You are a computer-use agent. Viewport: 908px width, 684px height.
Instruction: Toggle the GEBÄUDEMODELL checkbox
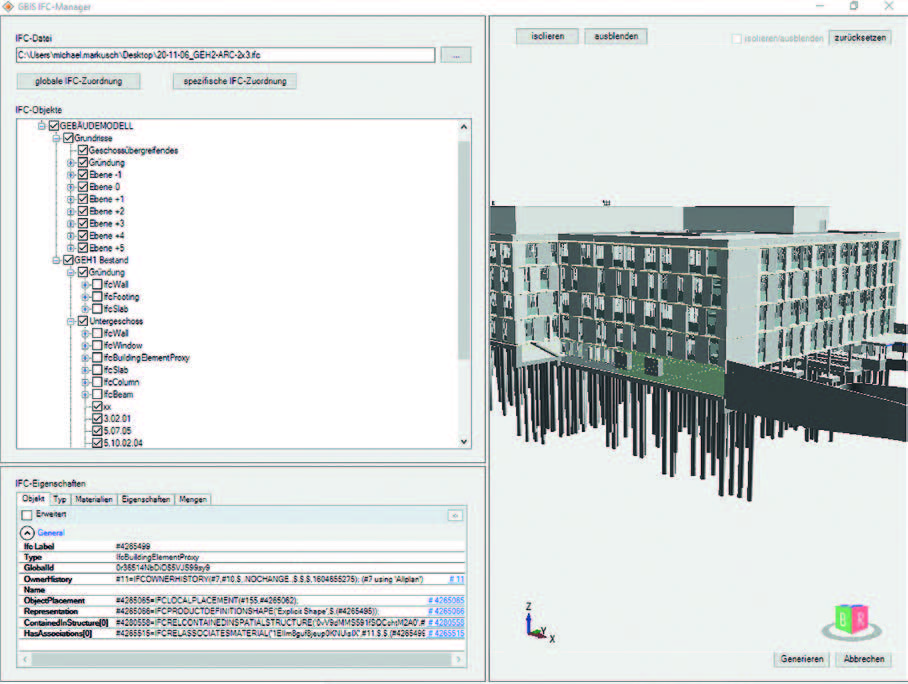[54, 126]
